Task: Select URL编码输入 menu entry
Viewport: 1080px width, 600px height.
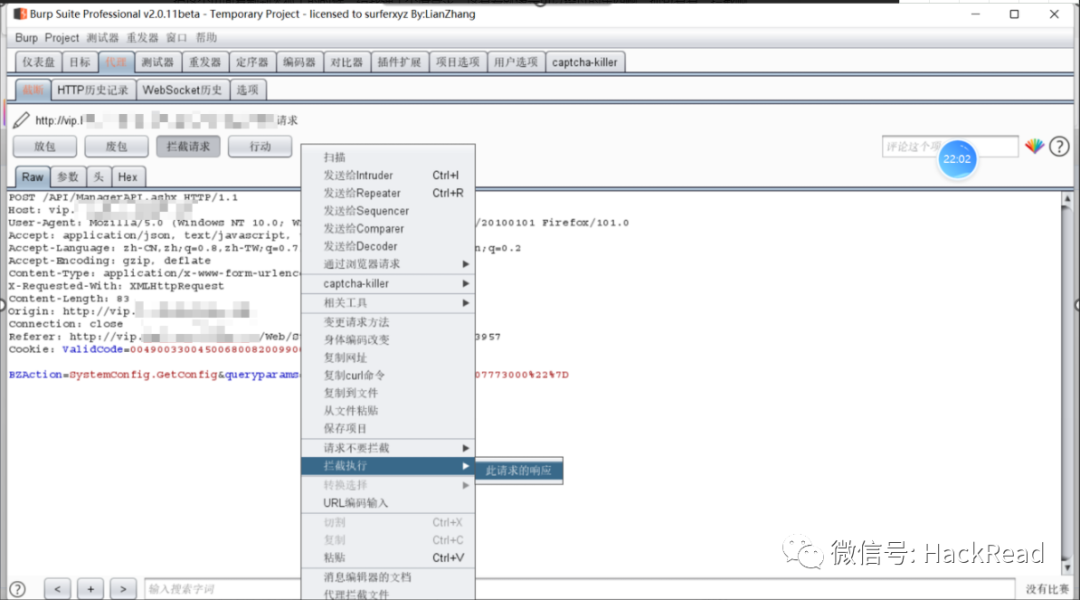Action: (388, 503)
